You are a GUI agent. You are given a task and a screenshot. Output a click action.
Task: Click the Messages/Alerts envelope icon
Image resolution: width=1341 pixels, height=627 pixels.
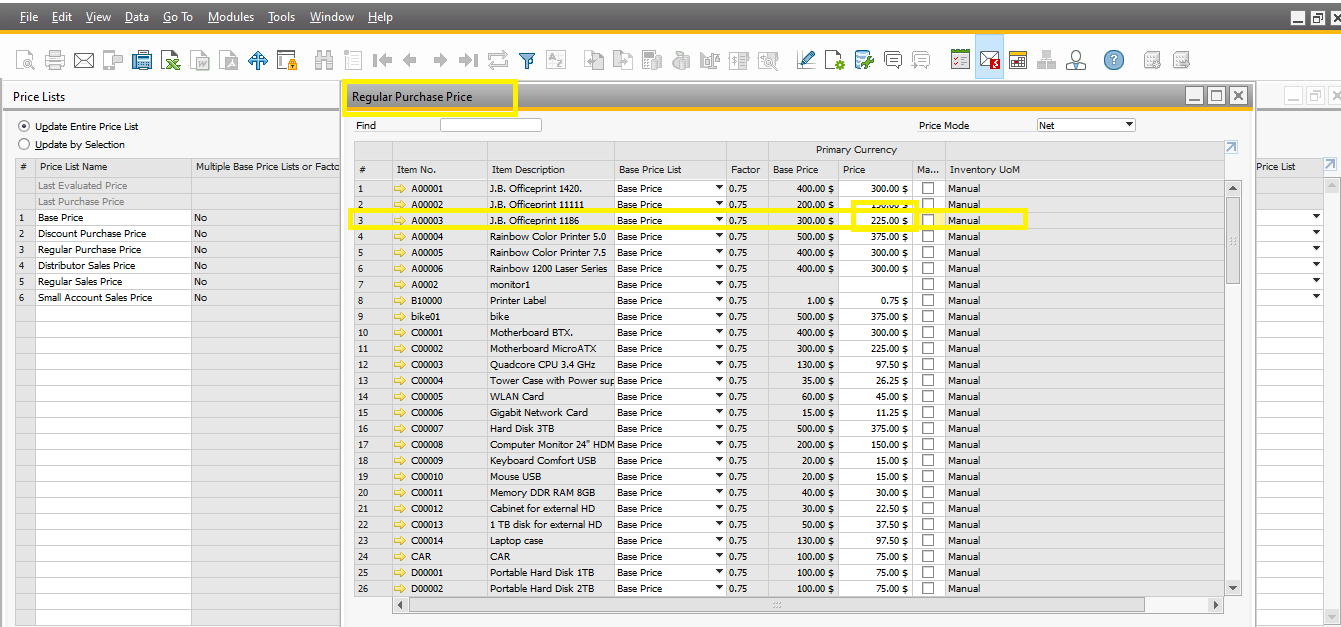(989, 61)
